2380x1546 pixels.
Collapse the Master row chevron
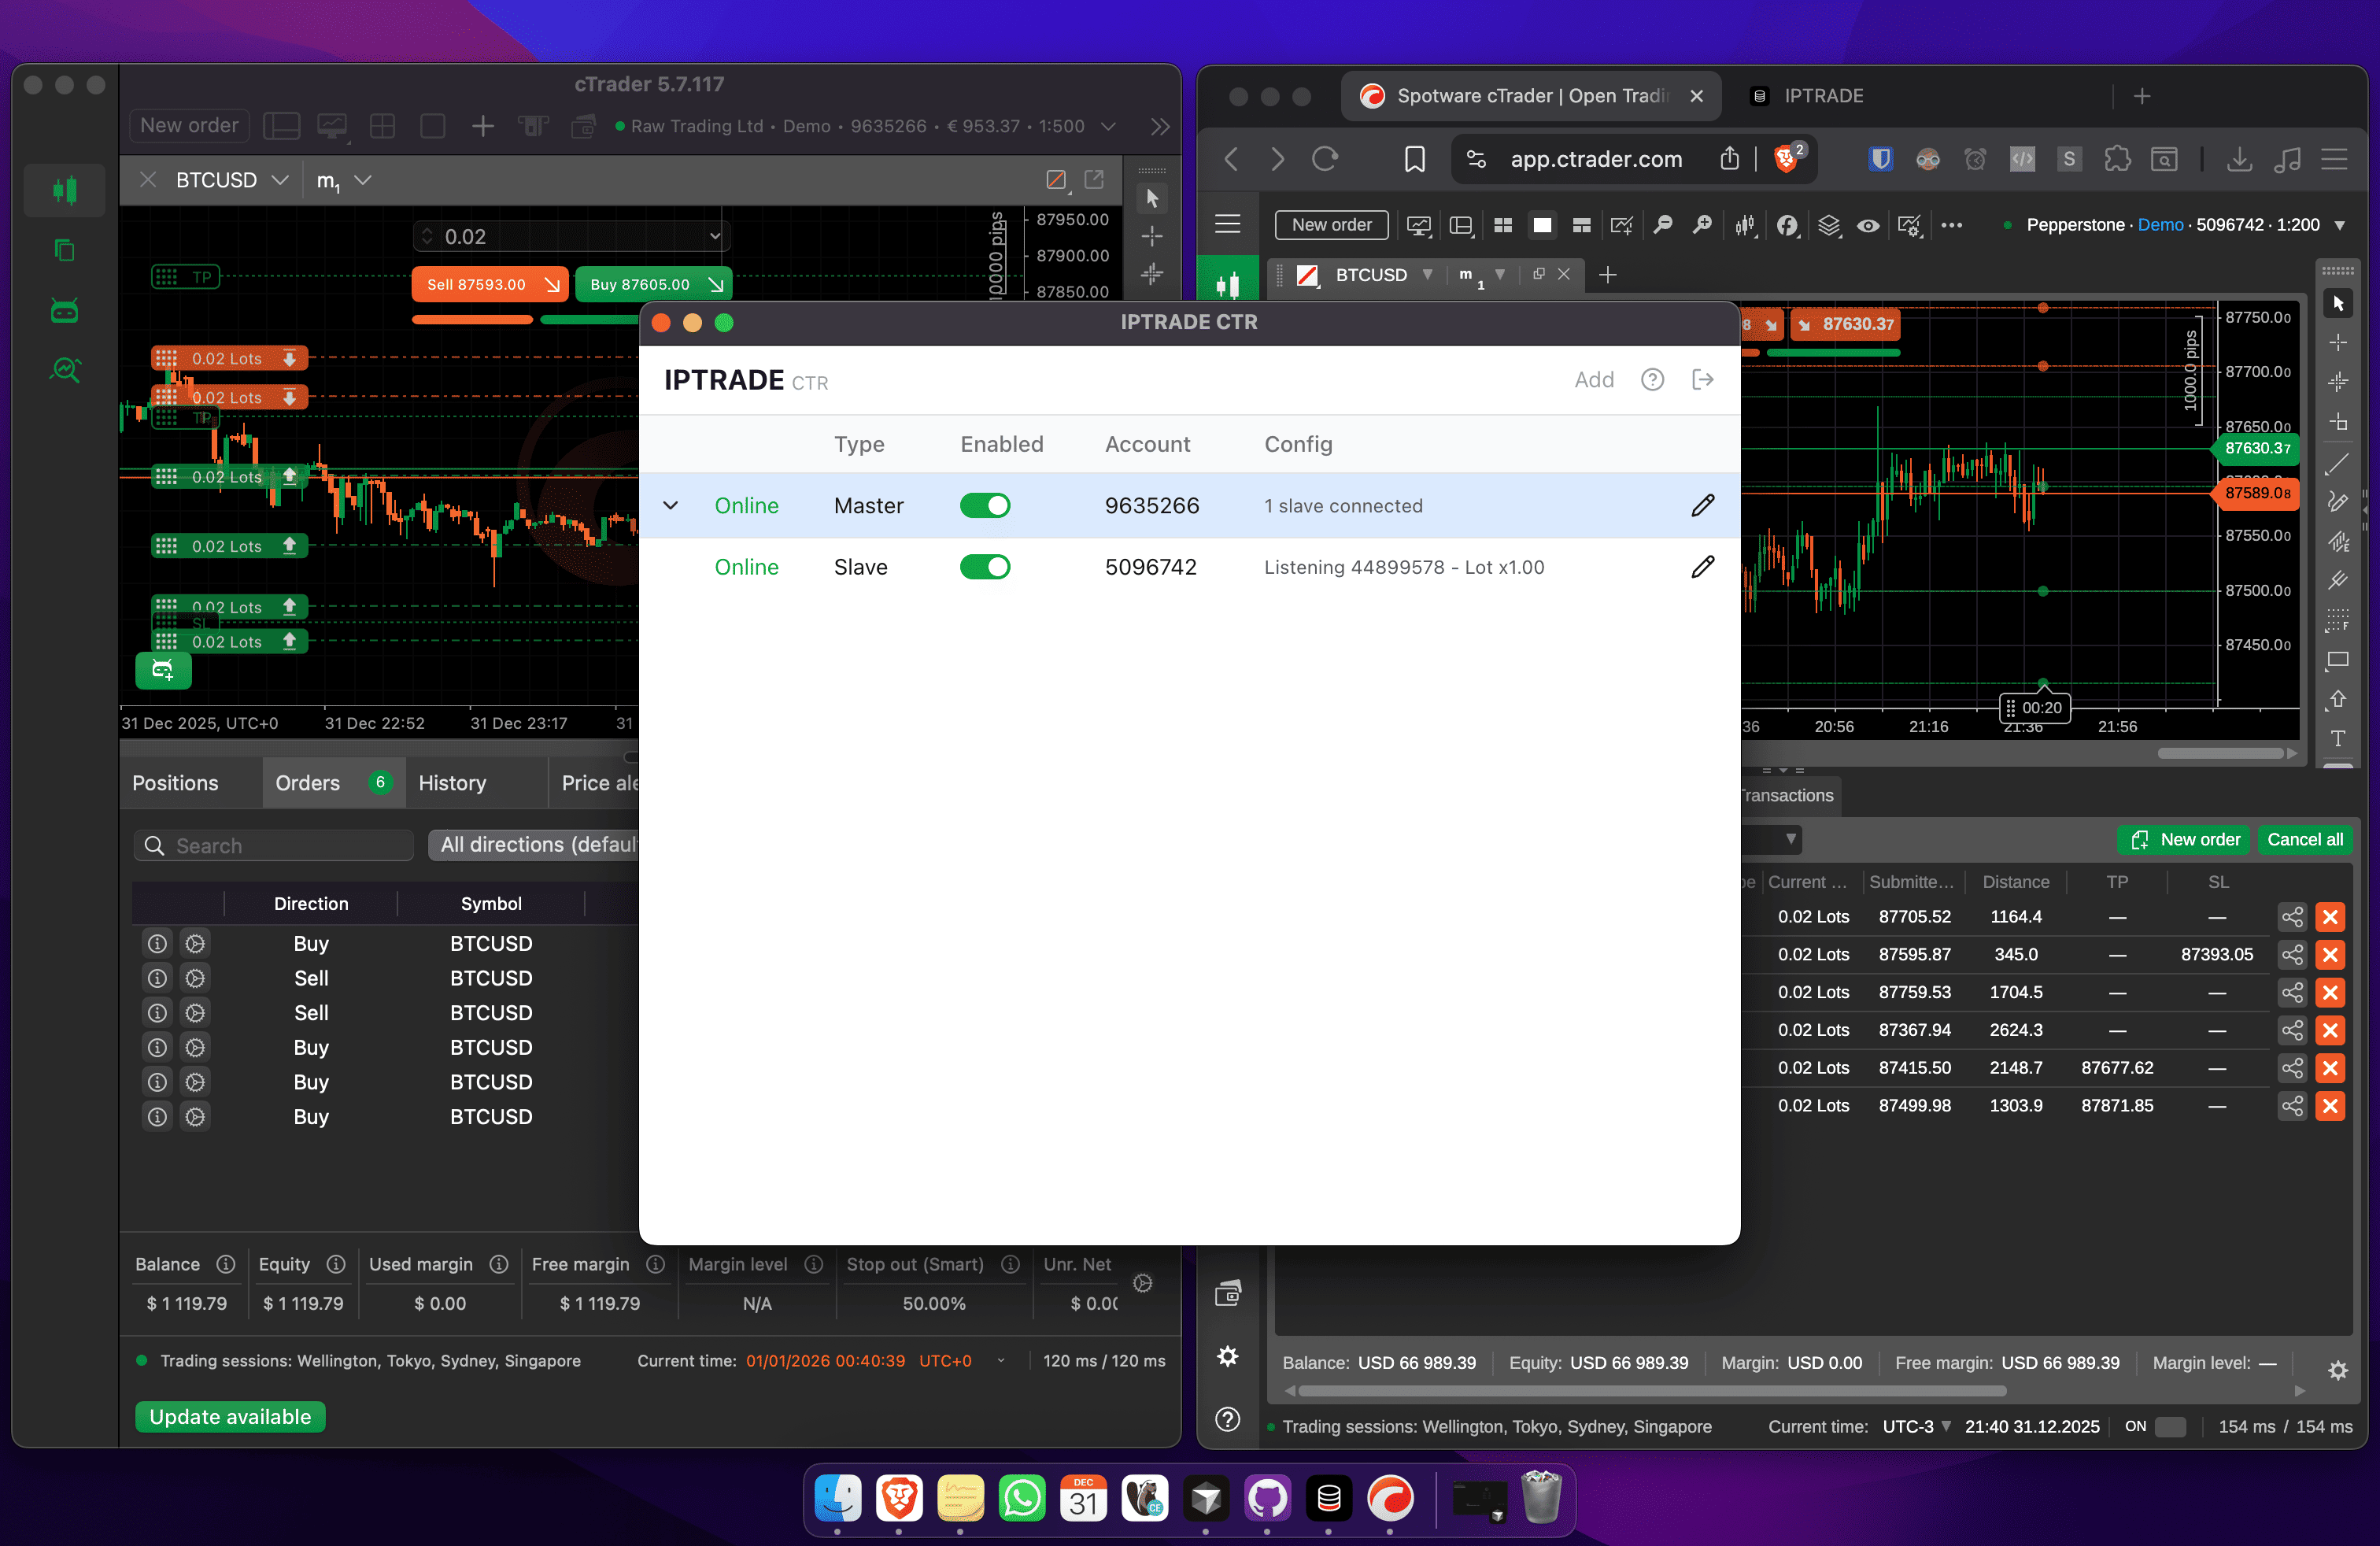click(671, 506)
